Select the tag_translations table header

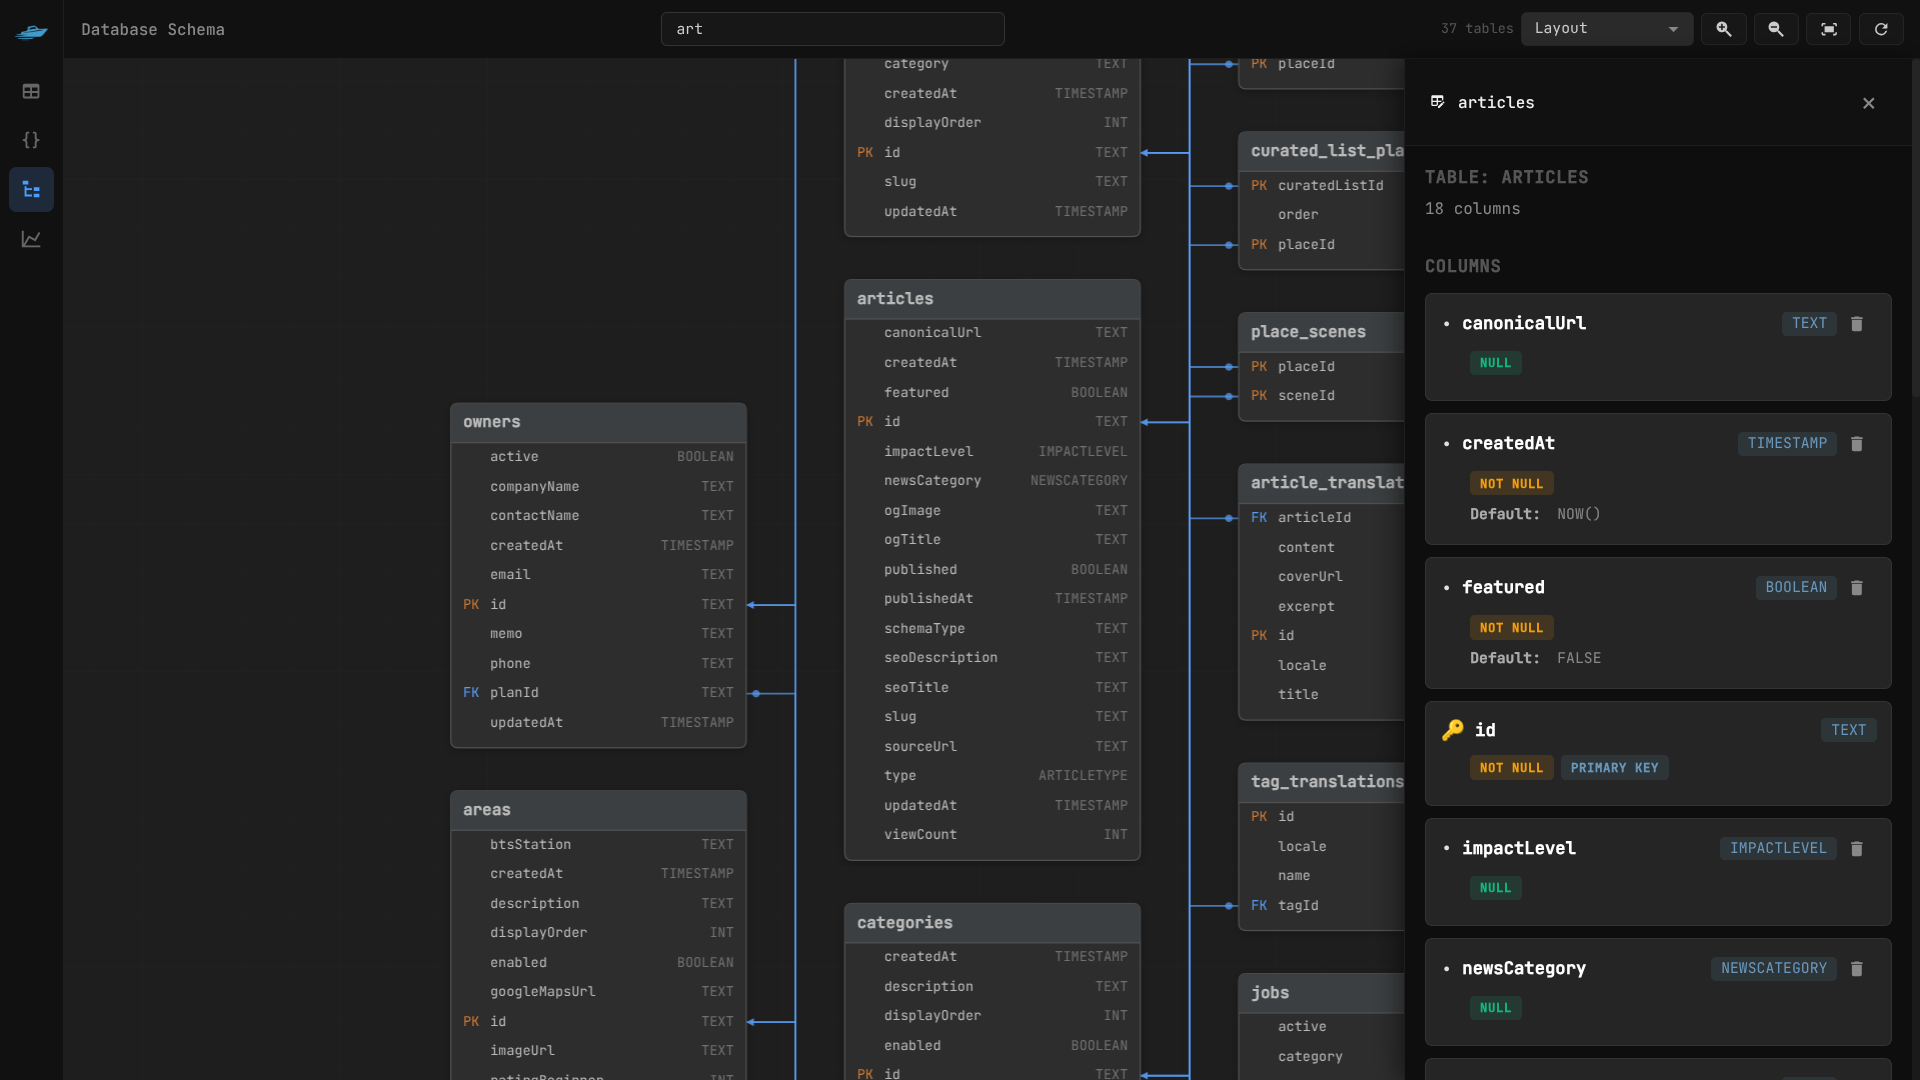pyautogui.click(x=1321, y=782)
